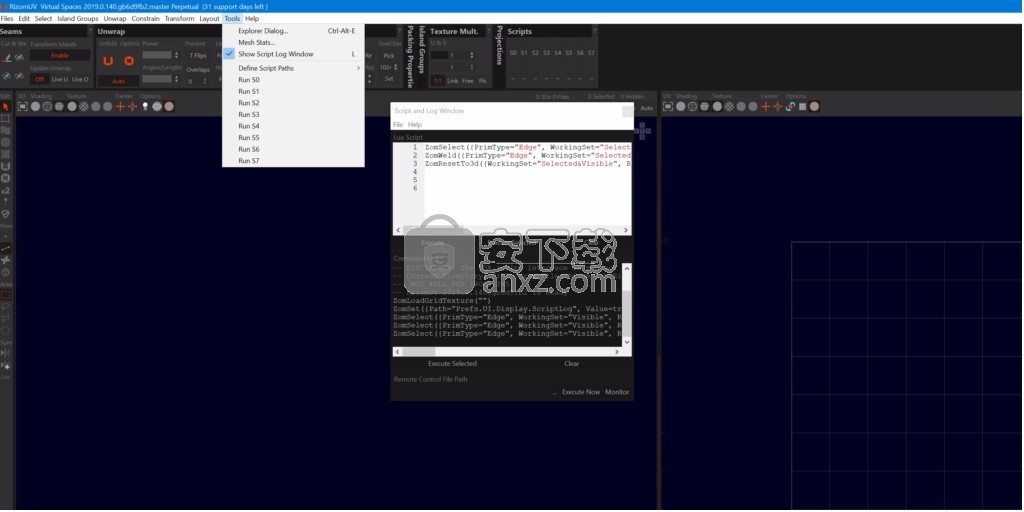This screenshot has width=1024, height=512.
Task: Click the red edge mode icon in left toolbar
Action: [x=6, y=249]
